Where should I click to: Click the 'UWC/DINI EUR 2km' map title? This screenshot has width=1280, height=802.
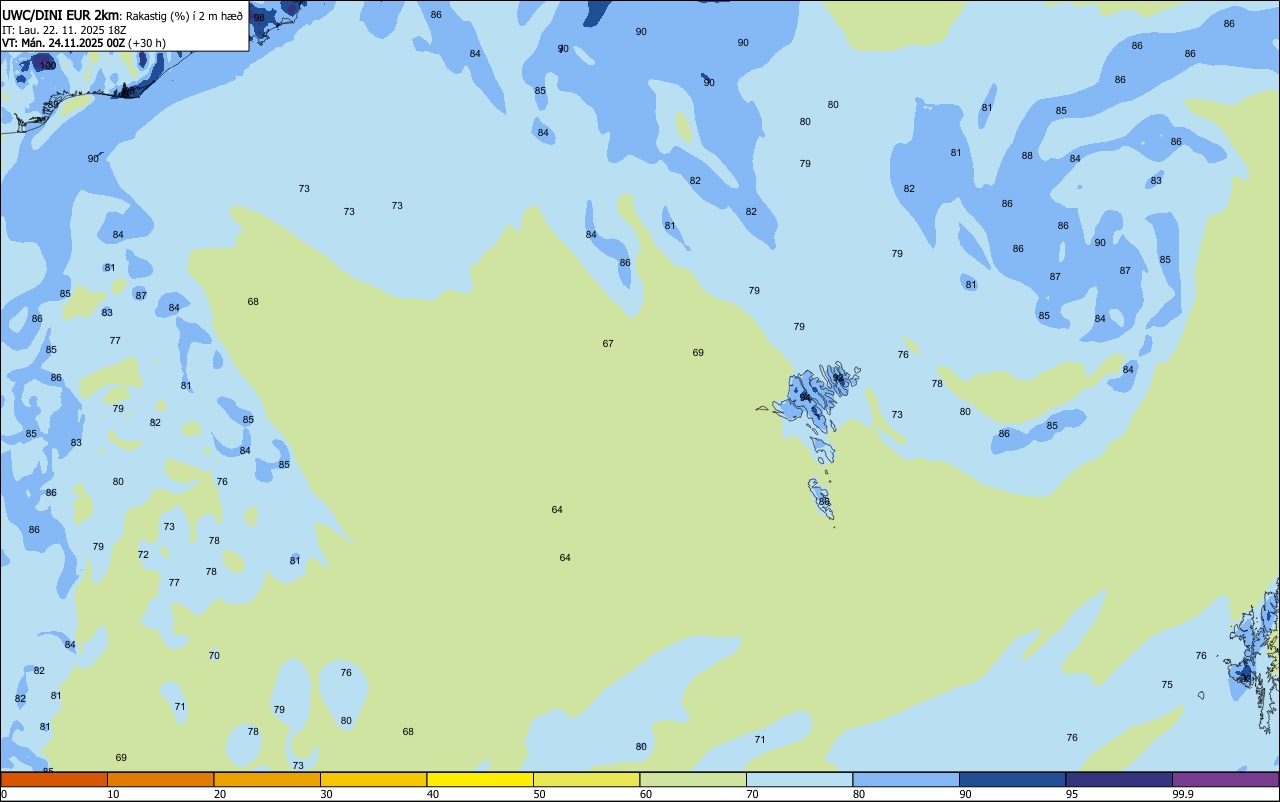[x=60, y=14]
